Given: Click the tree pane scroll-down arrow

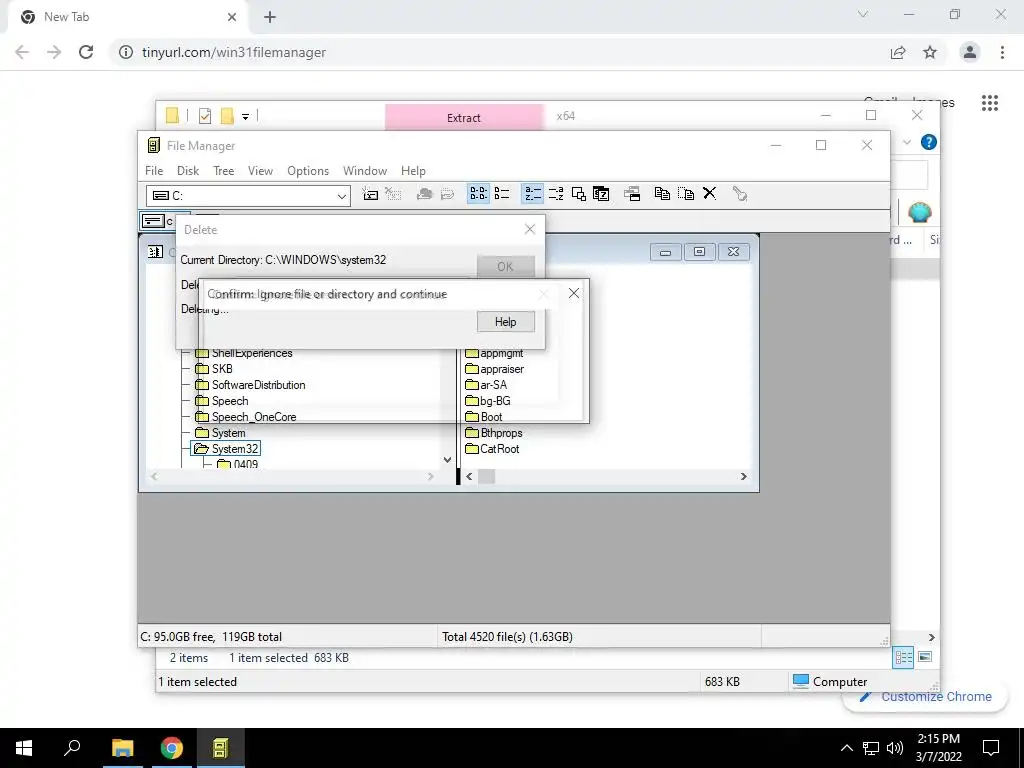Looking at the screenshot, I should click(x=447, y=460).
